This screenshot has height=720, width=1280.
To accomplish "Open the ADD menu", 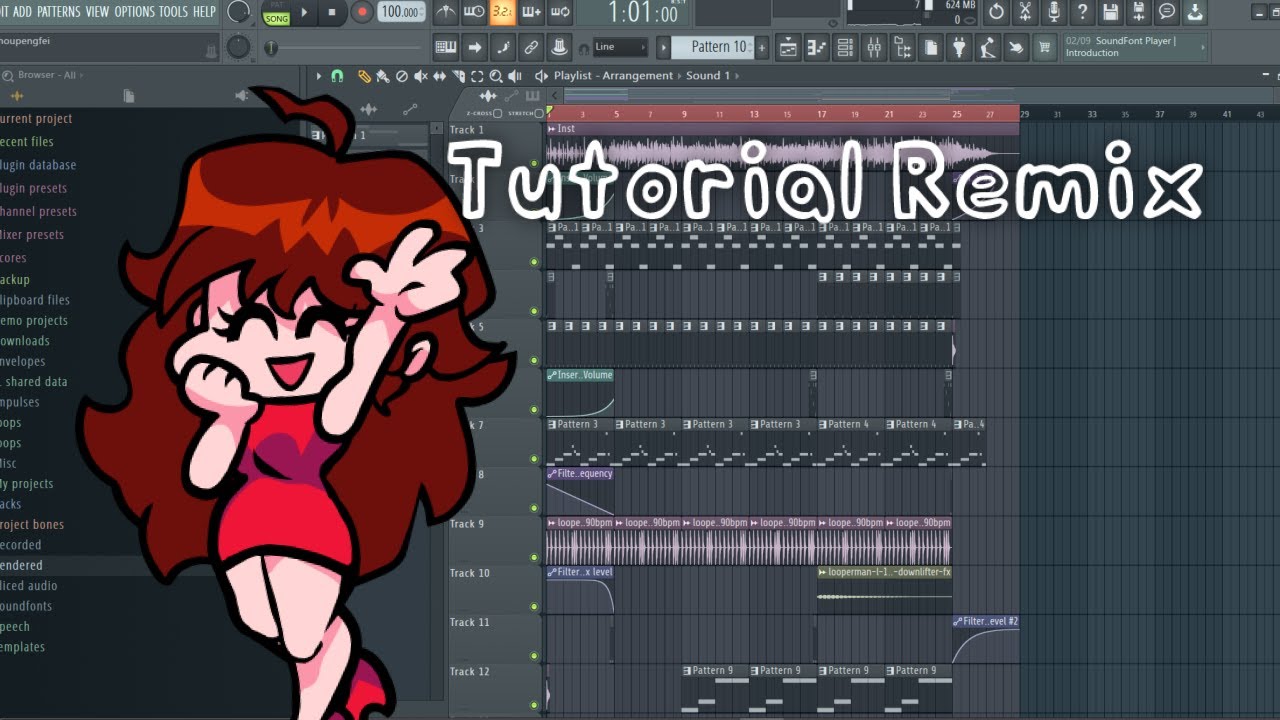I will coord(22,12).
